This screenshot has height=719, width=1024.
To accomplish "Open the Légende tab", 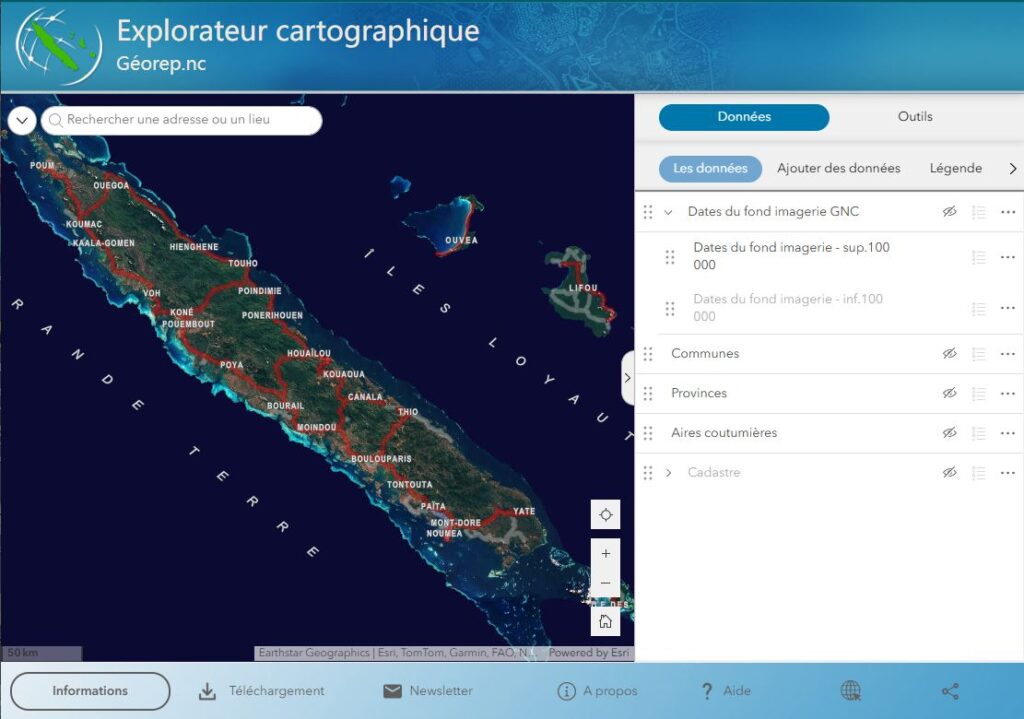I will point(955,169).
